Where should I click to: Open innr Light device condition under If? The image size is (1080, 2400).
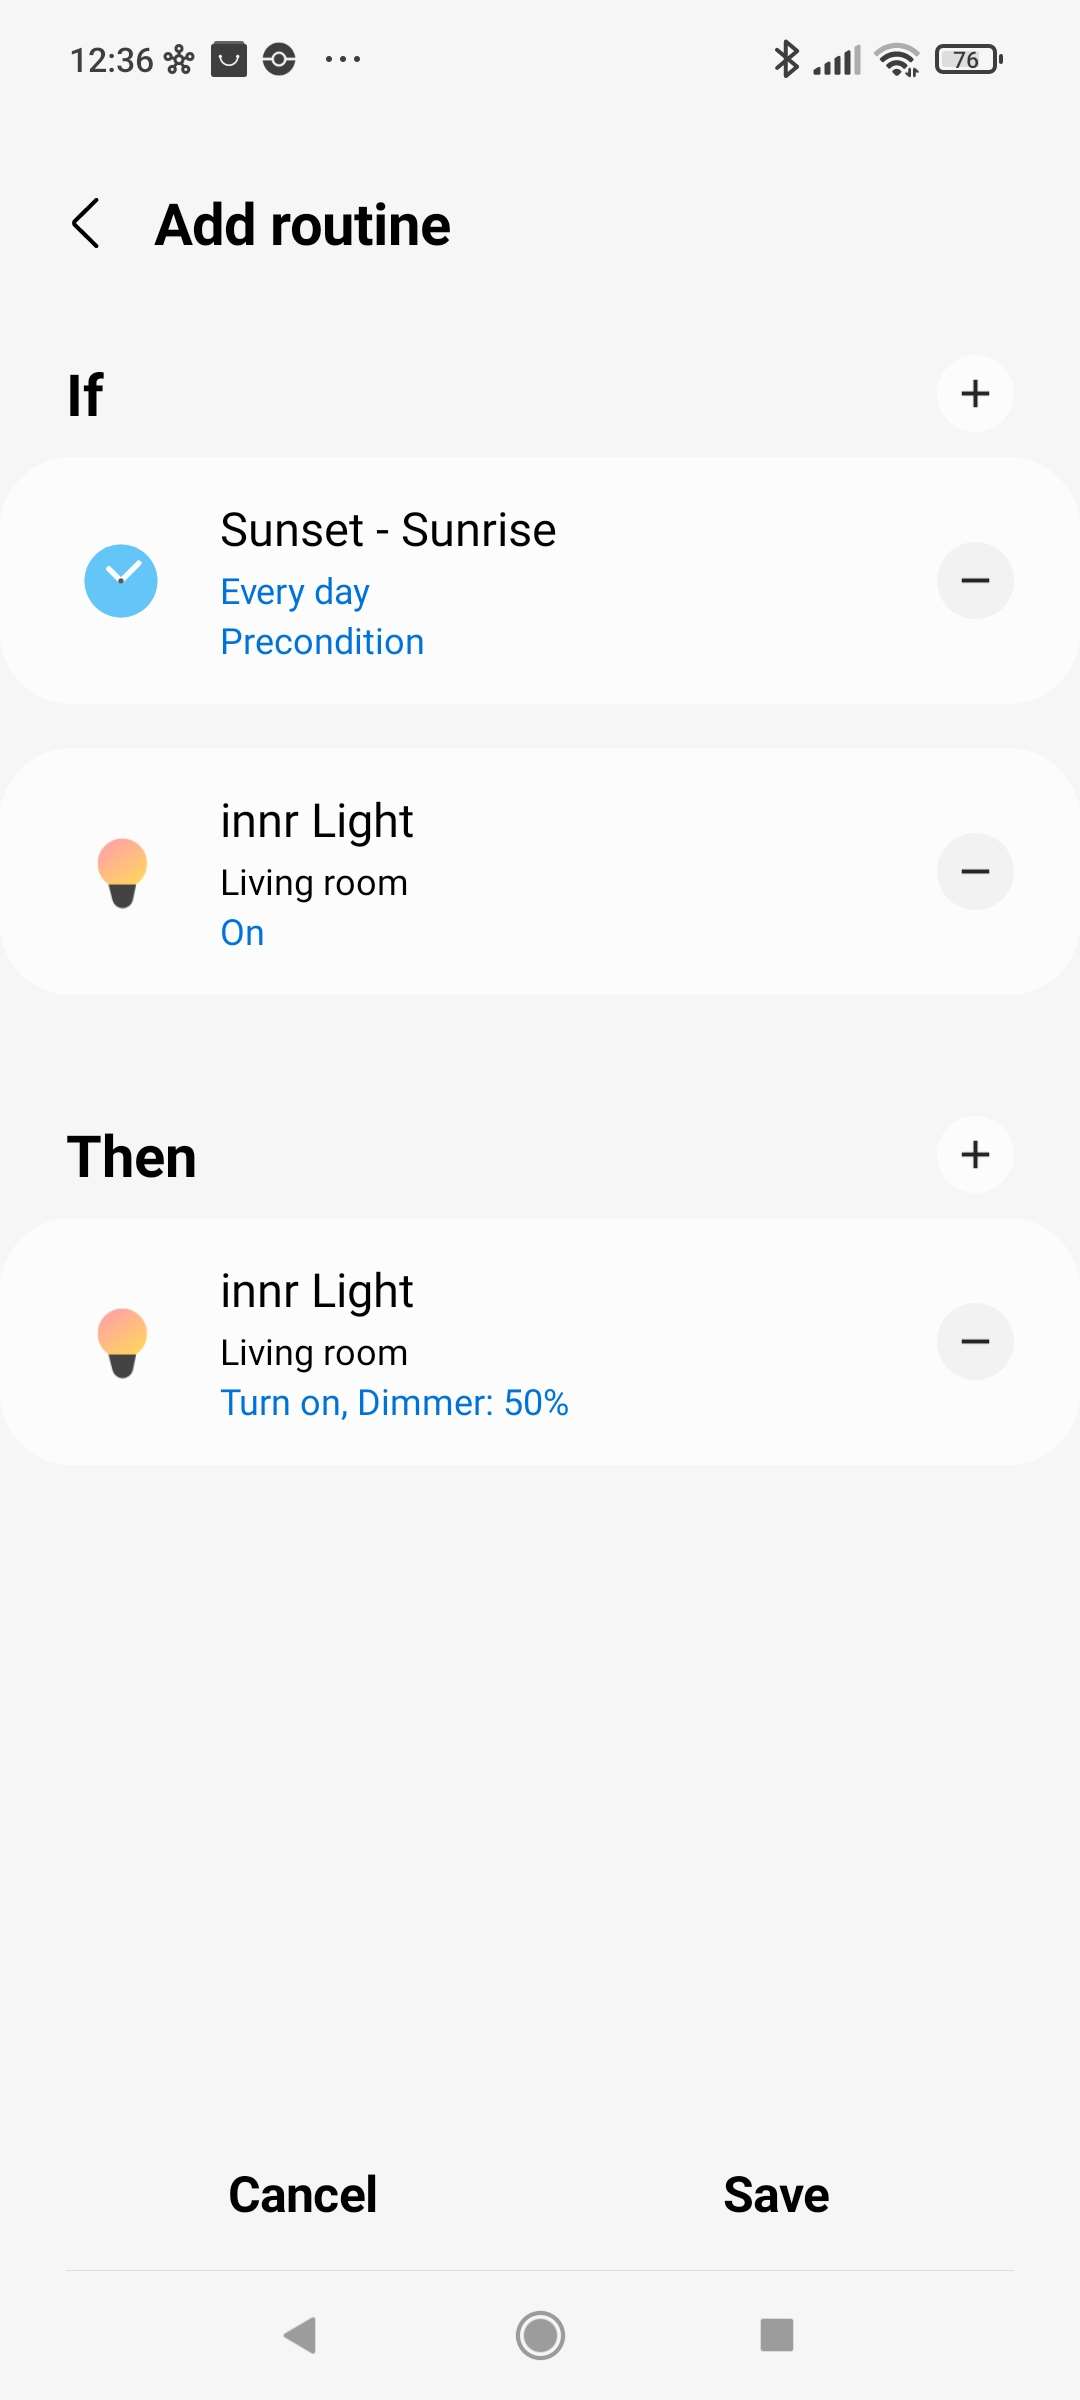(316, 822)
